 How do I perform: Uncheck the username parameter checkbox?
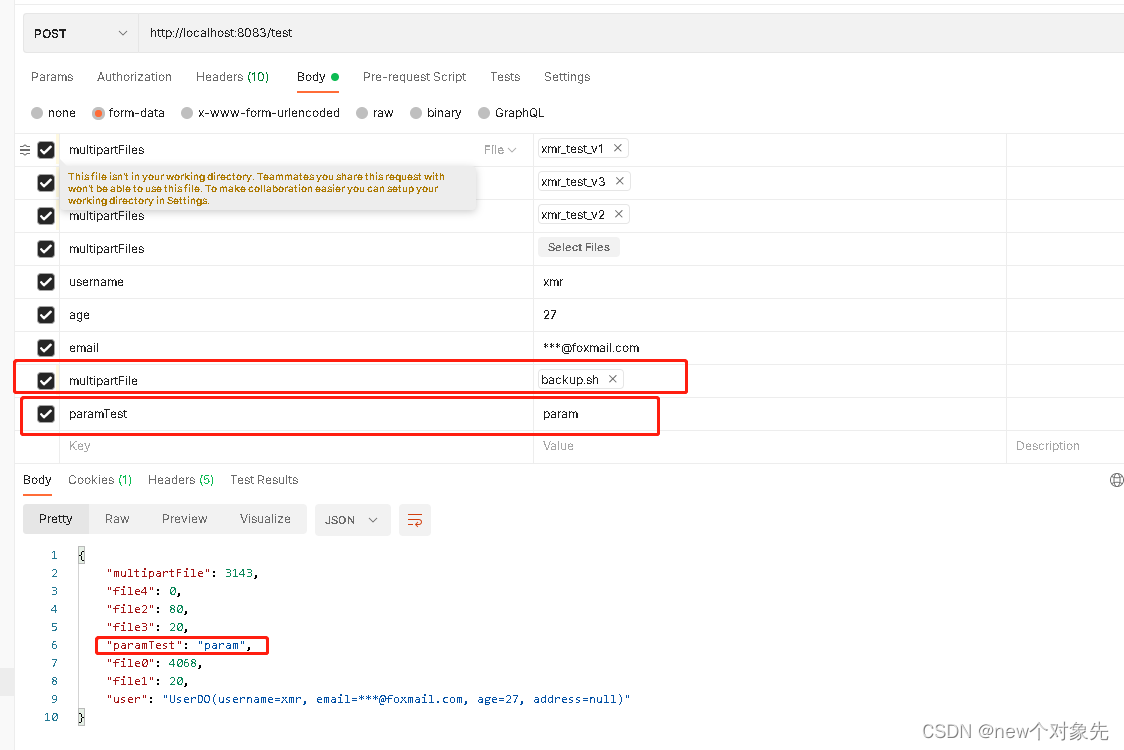point(46,282)
